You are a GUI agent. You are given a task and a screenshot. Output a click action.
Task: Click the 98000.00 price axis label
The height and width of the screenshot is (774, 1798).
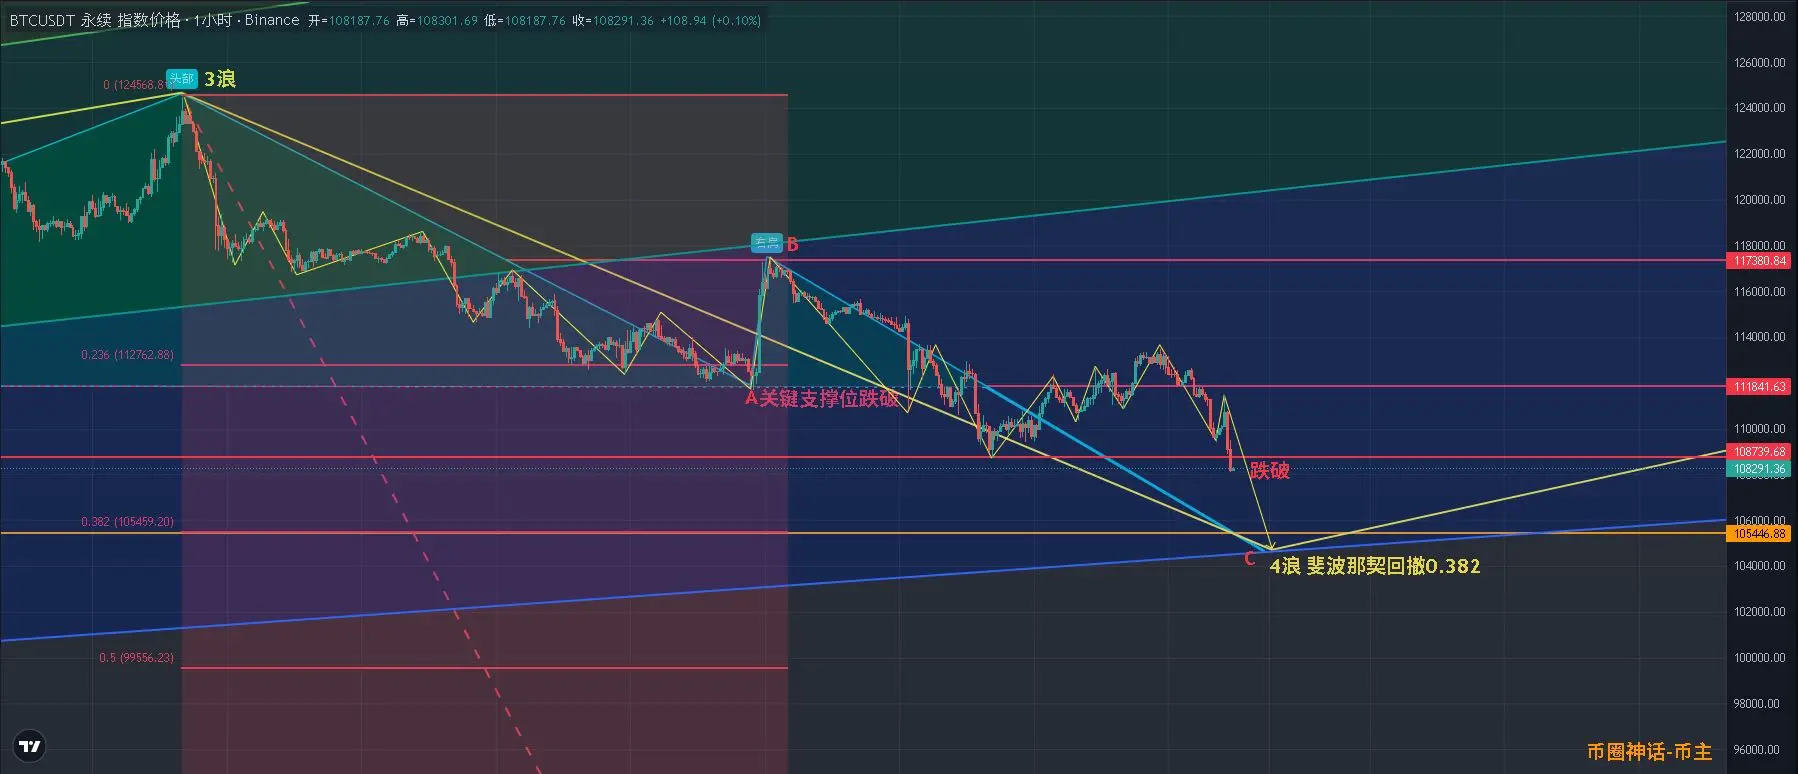[1759, 704]
